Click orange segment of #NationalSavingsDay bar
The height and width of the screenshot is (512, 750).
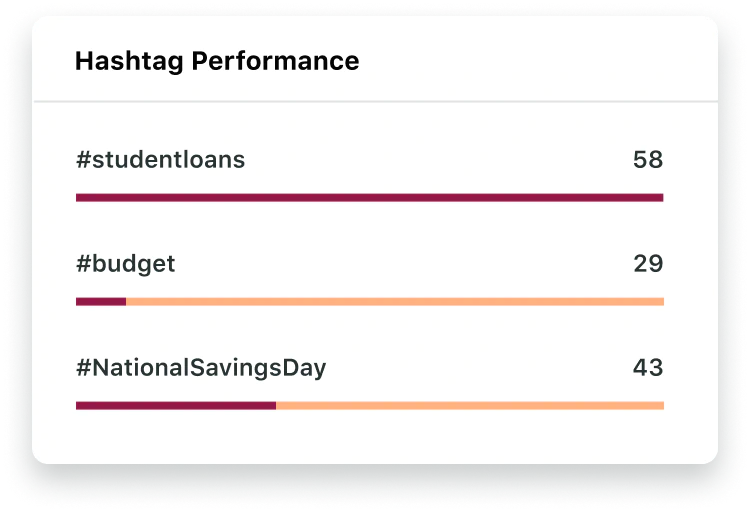(x=470, y=406)
